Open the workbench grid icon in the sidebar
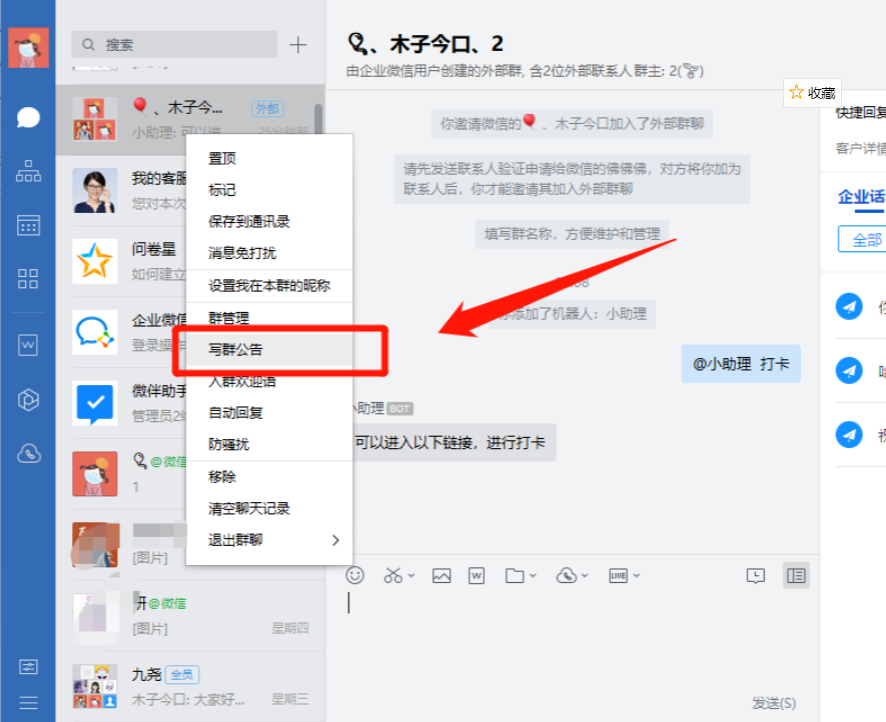The image size is (886, 722). [x=28, y=279]
